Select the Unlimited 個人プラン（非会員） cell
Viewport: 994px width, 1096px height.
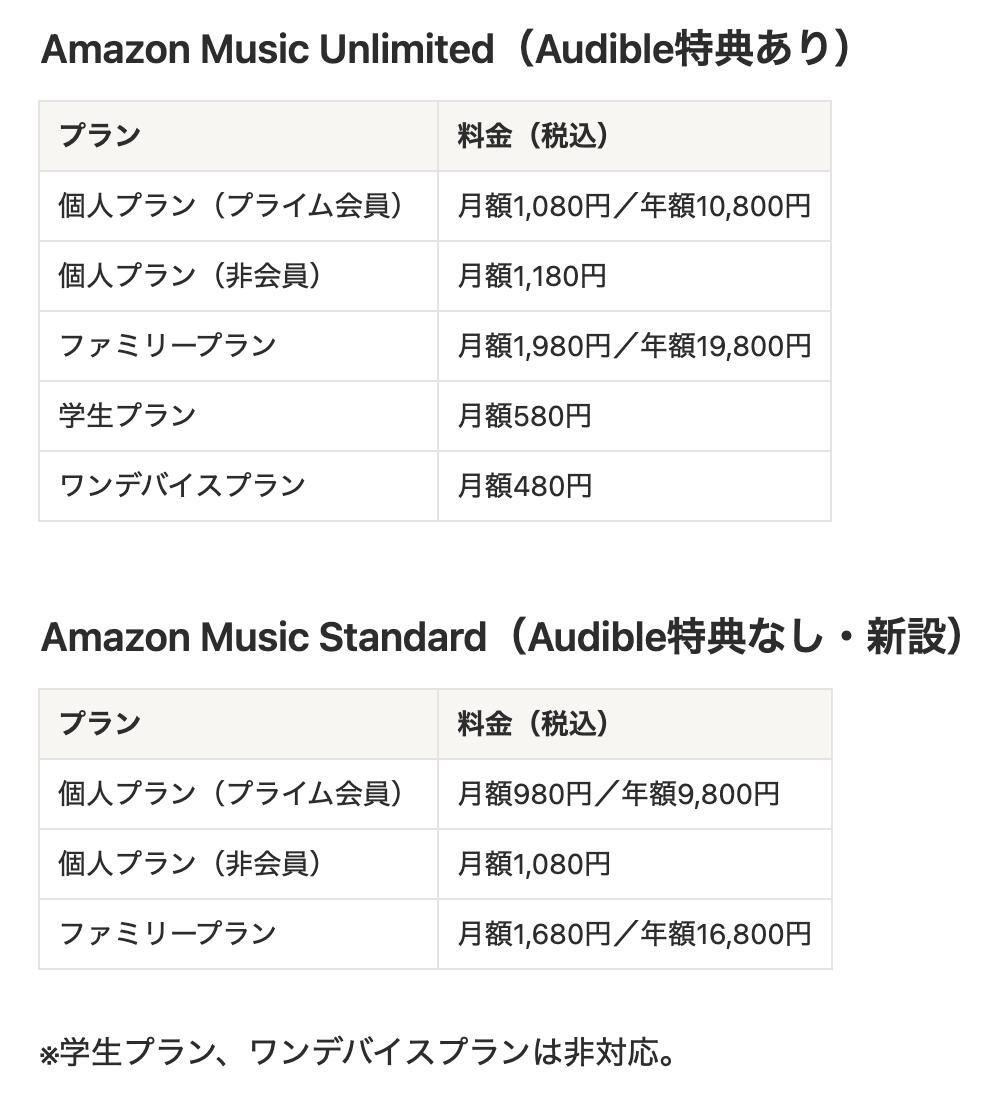[x=190, y=276]
